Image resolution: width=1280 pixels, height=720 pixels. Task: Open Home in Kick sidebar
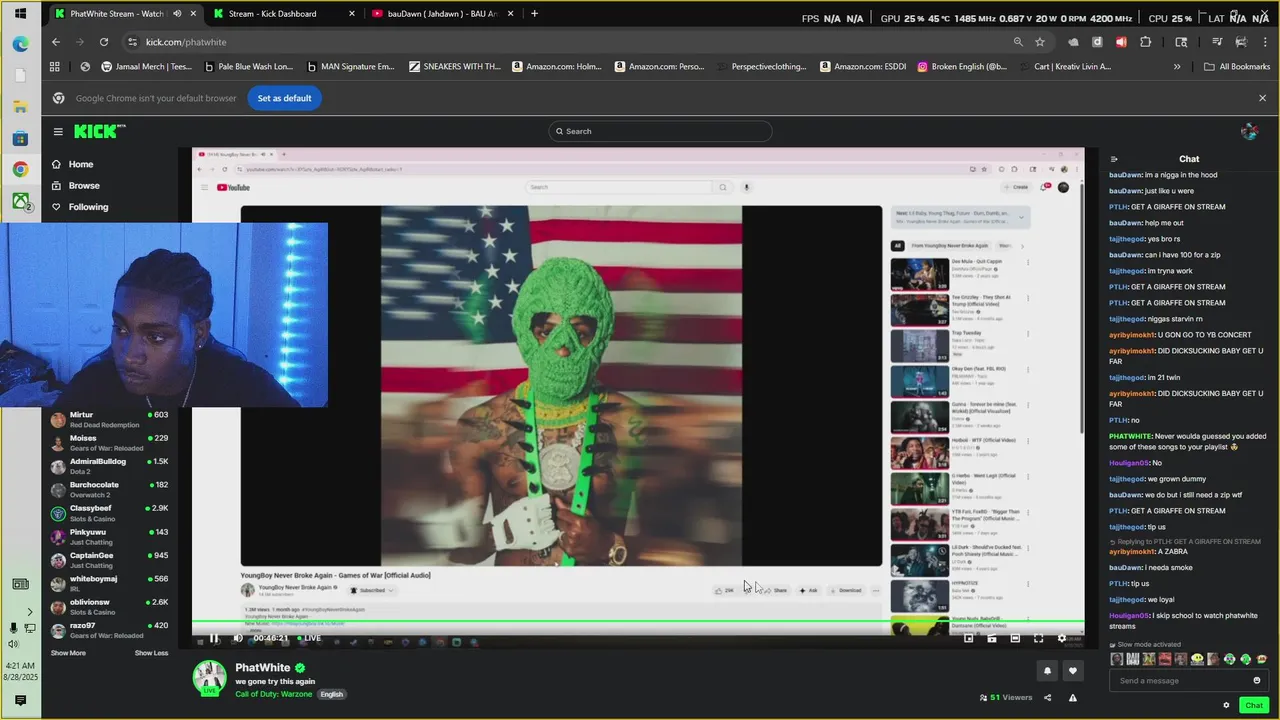tap(81, 164)
